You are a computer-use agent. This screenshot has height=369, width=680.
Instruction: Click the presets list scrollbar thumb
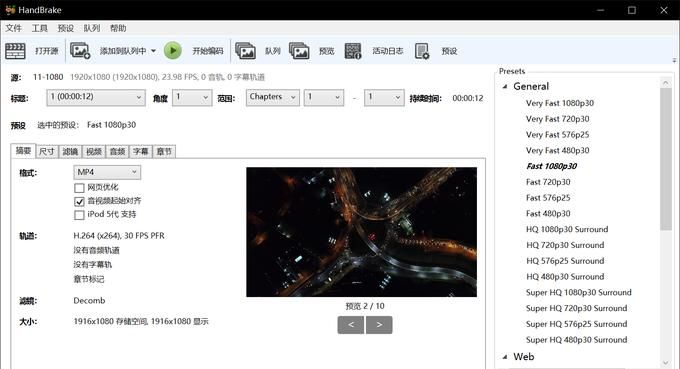click(x=666, y=159)
